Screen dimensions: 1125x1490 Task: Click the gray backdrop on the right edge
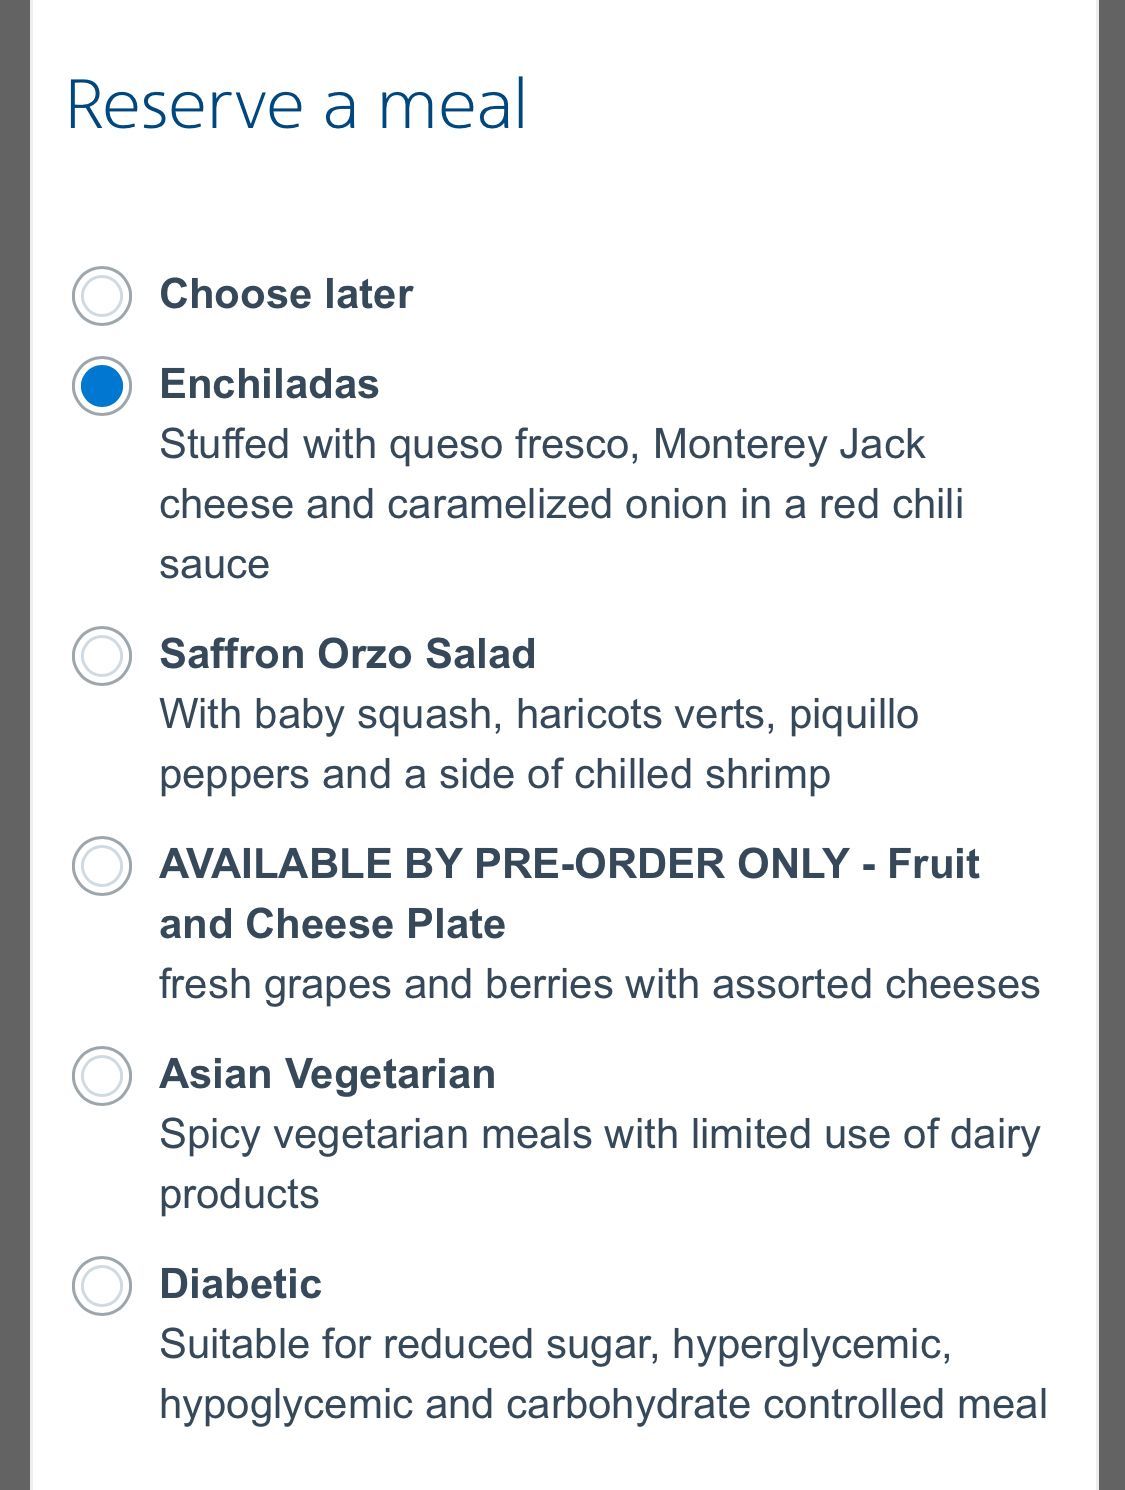pyautogui.click(x=1111, y=745)
